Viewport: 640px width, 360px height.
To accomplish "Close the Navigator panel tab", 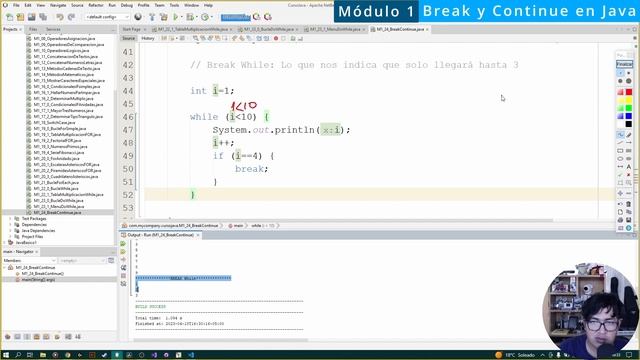I will [37, 252].
